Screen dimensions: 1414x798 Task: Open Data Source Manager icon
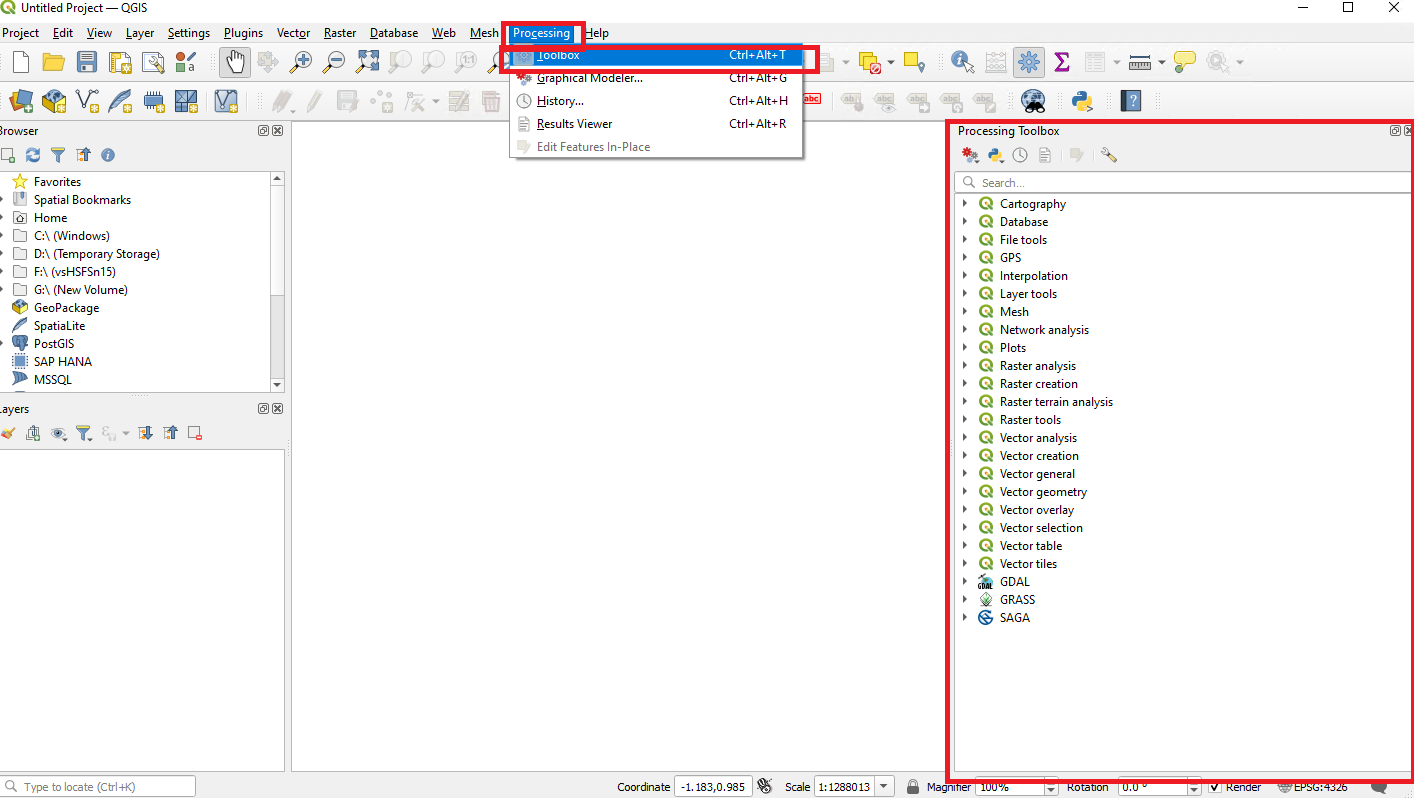point(21,100)
